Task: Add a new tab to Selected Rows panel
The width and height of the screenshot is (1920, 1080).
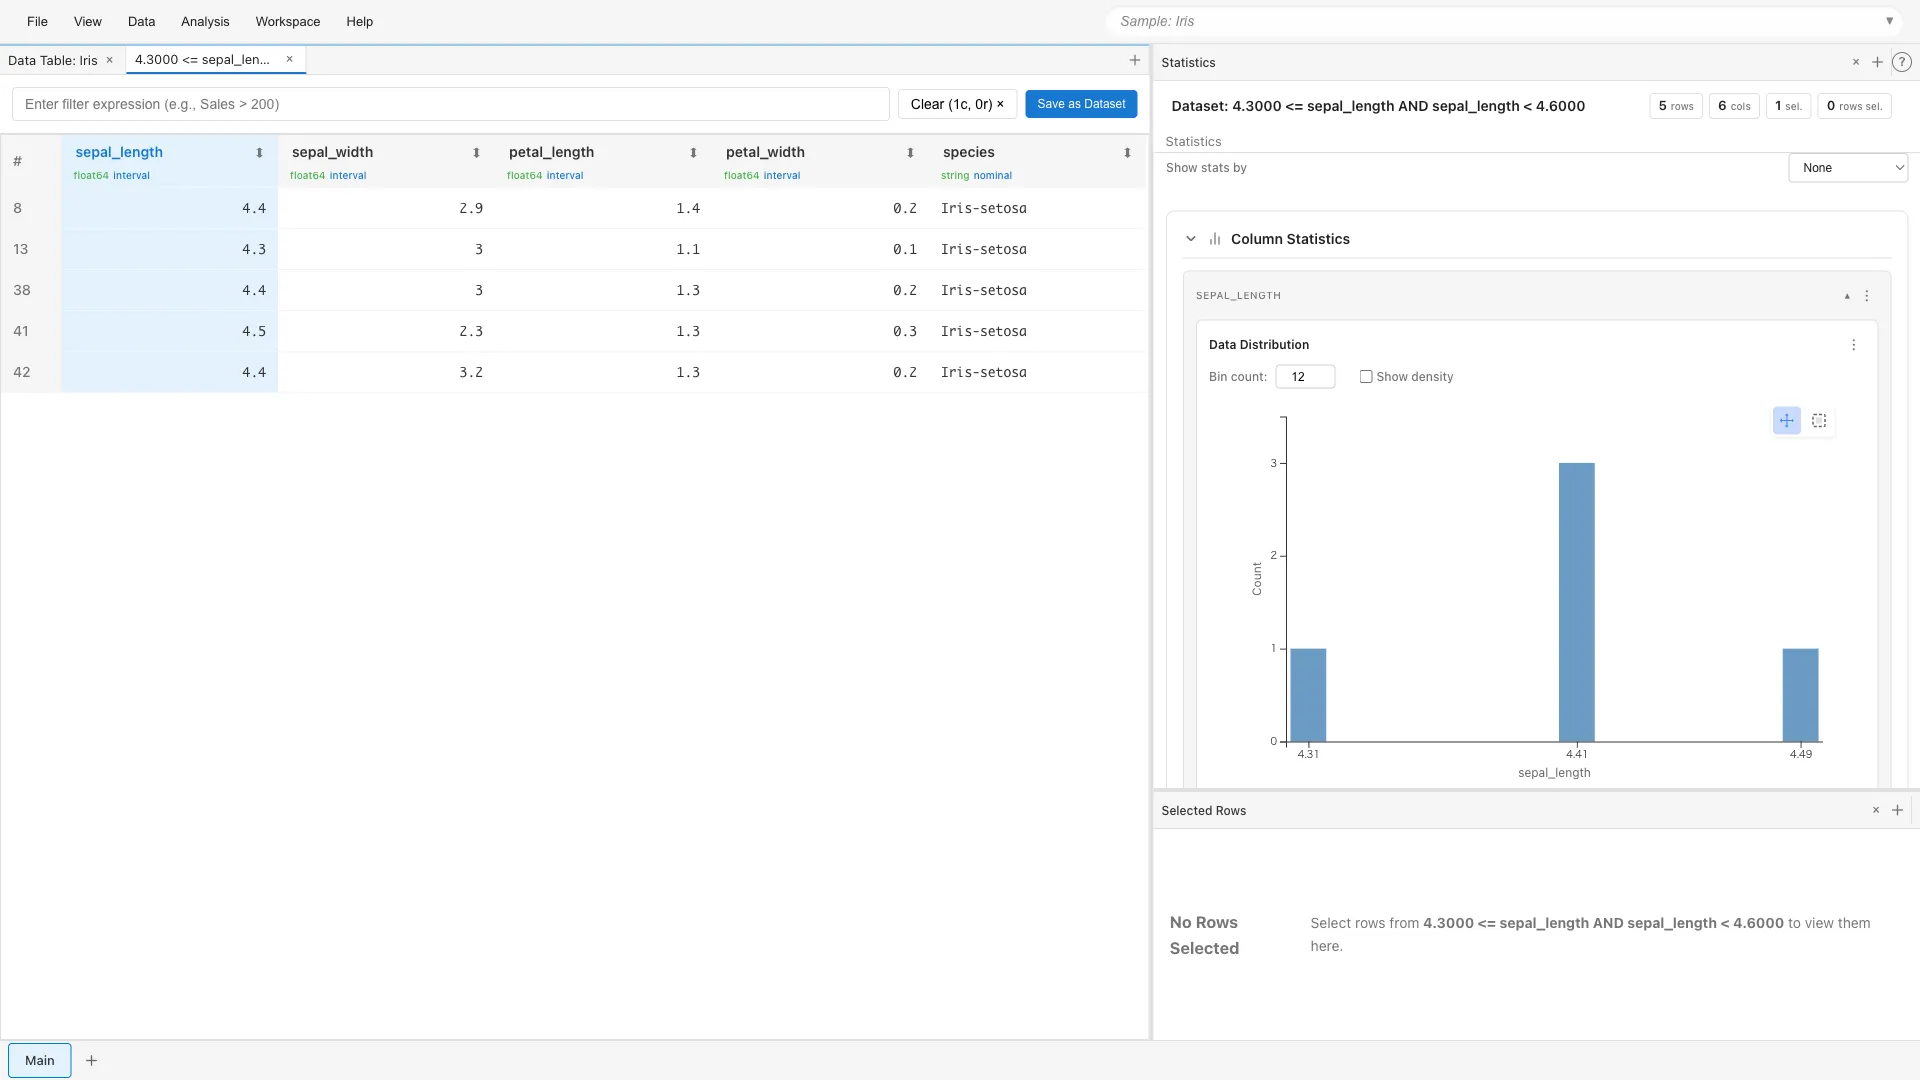Action: pyautogui.click(x=1897, y=810)
